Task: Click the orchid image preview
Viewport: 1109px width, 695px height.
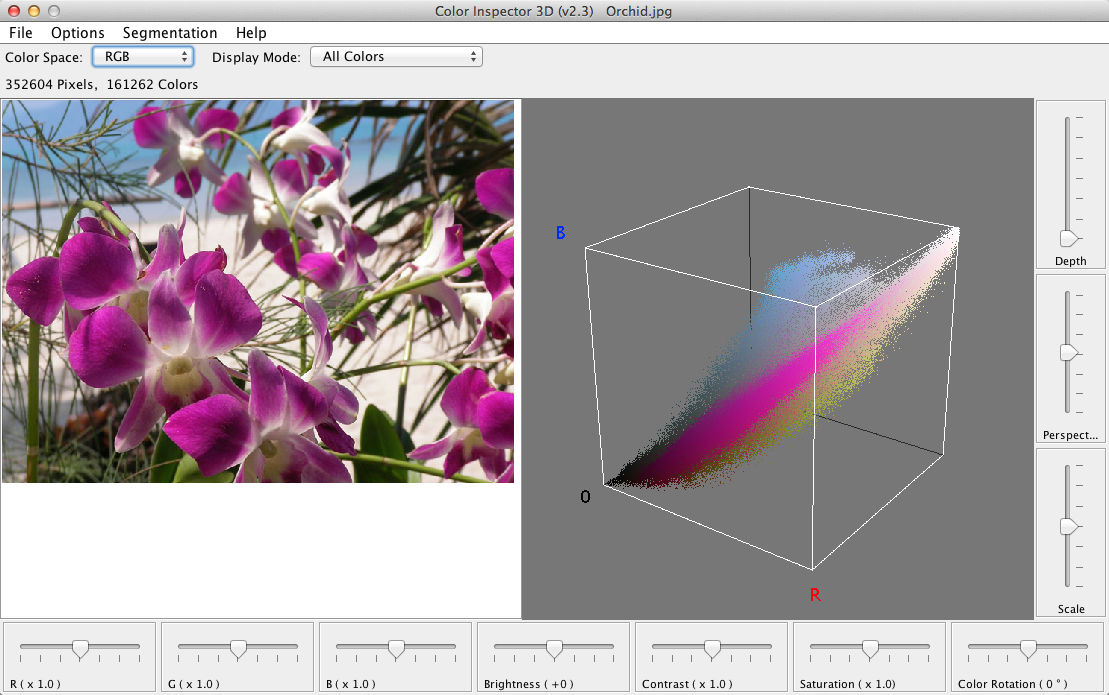Action: (x=258, y=291)
